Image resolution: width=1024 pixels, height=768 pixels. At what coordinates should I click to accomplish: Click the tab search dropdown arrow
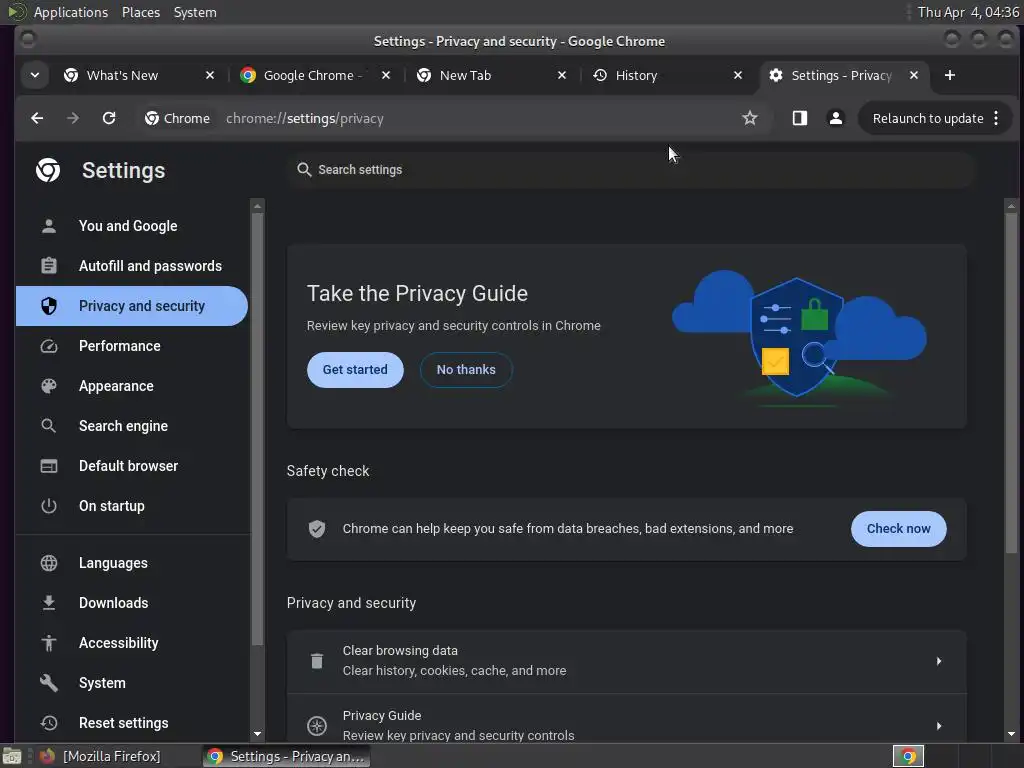(x=35, y=75)
